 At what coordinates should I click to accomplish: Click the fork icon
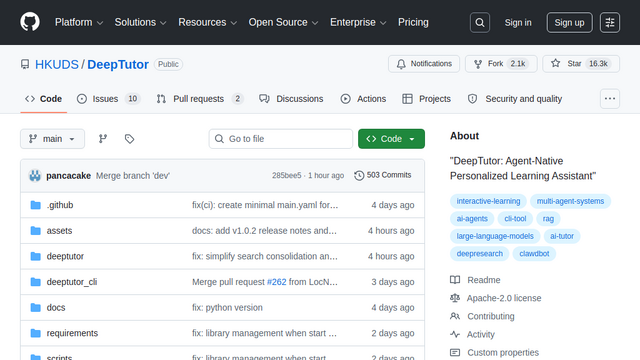pyautogui.click(x=478, y=64)
